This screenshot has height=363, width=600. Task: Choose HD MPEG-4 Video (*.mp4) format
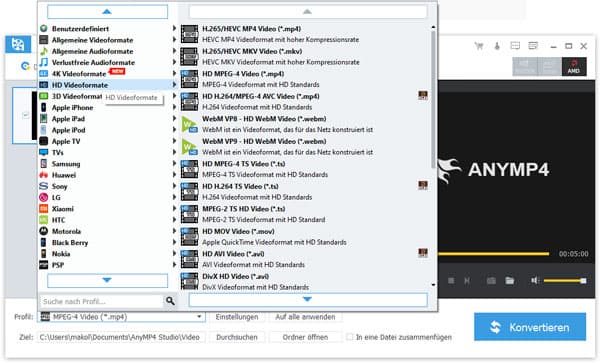pyautogui.click(x=305, y=79)
